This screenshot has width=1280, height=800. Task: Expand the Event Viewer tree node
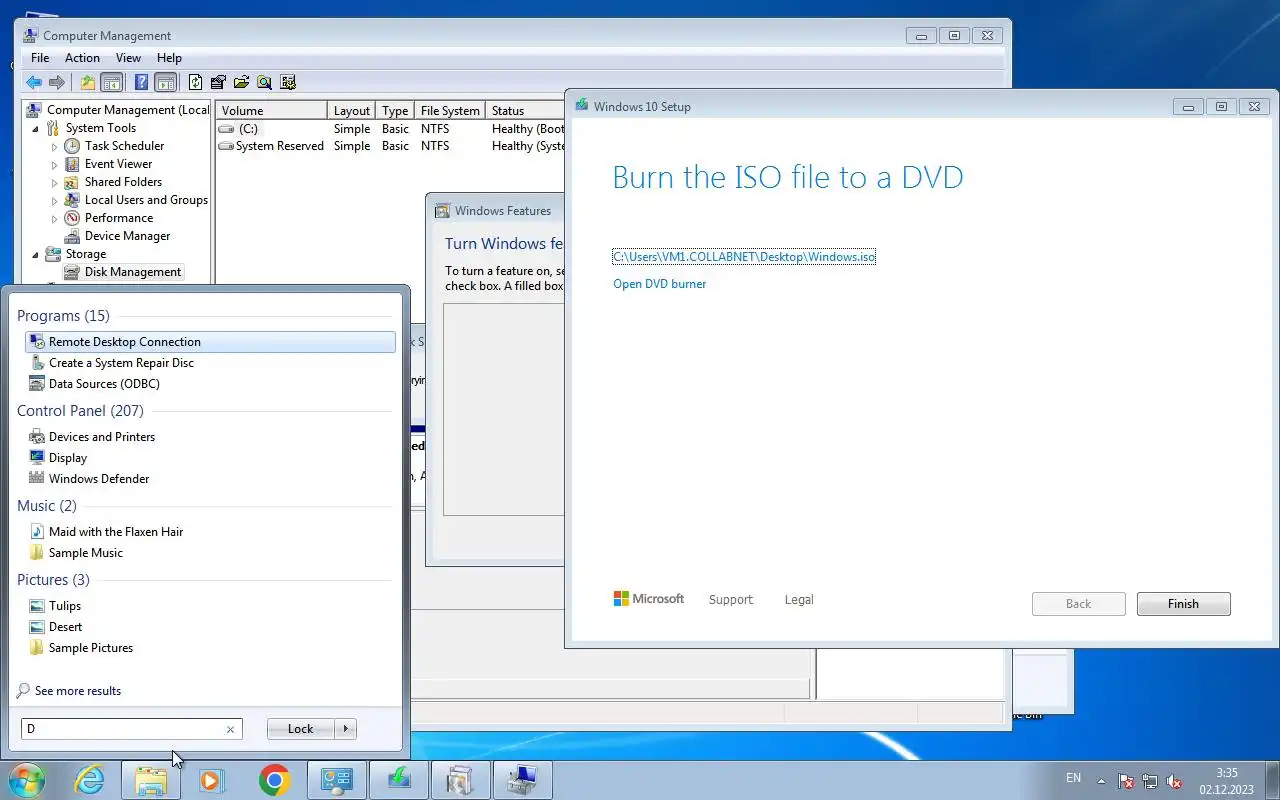pyautogui.click(x=55, y=165)
